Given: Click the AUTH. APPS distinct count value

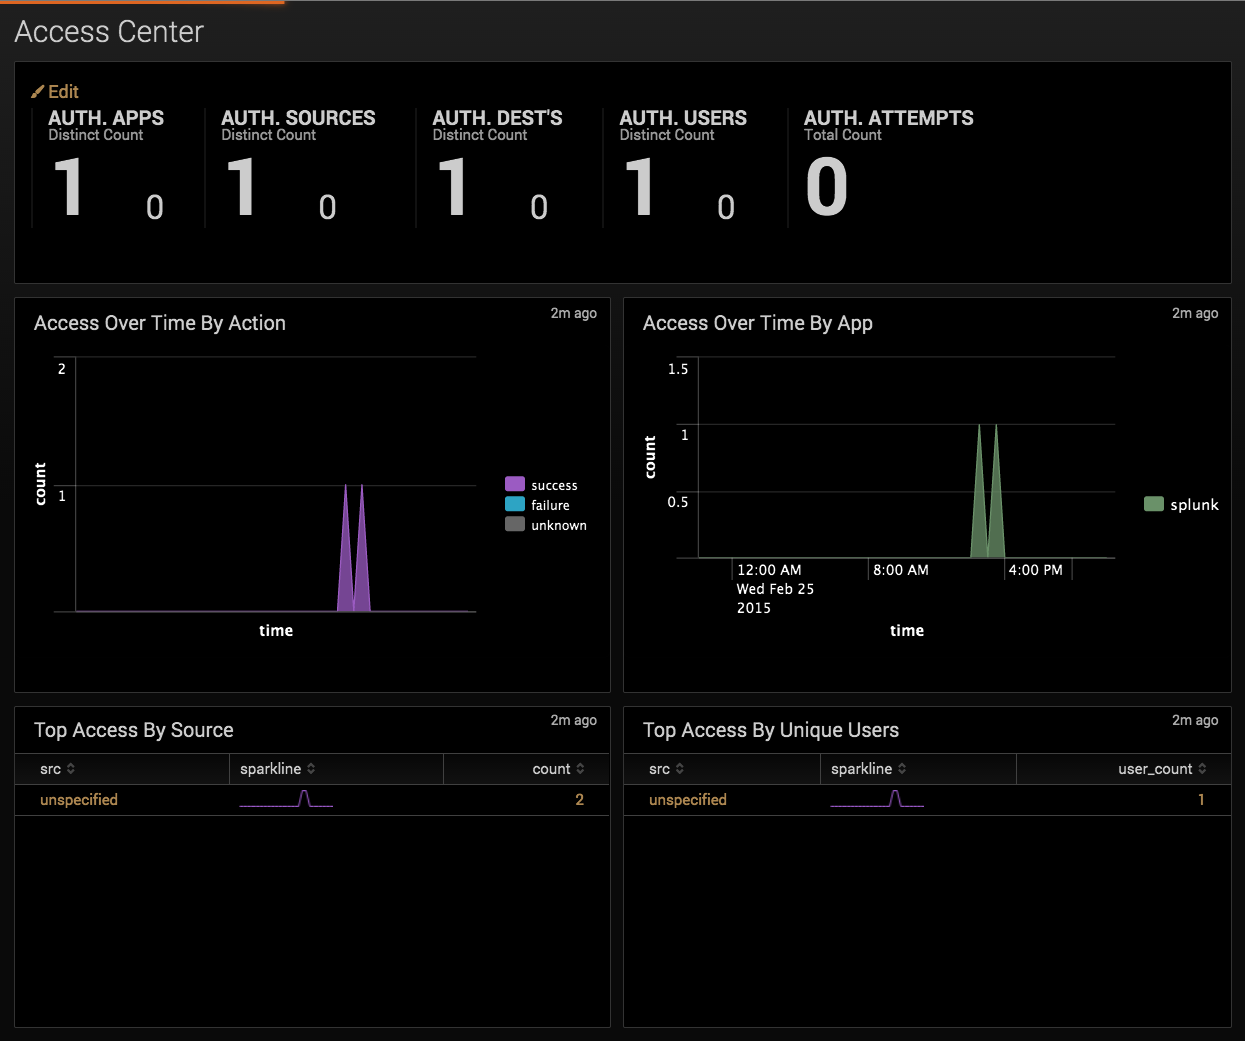Looking at the screenshot, I should pos(68,187).
